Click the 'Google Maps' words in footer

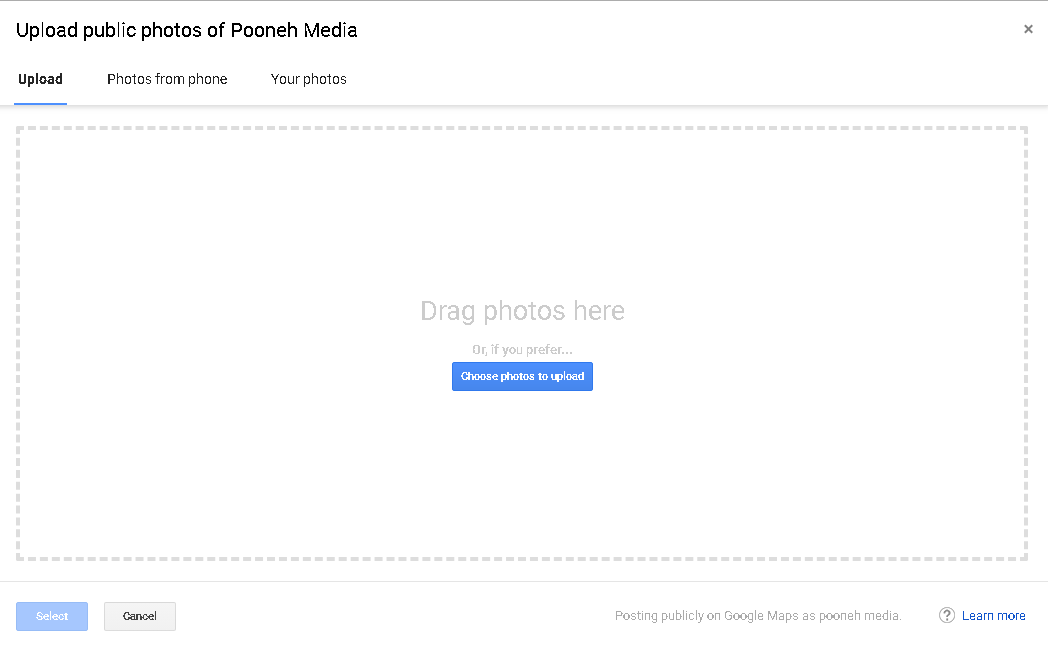coord(761,616)
